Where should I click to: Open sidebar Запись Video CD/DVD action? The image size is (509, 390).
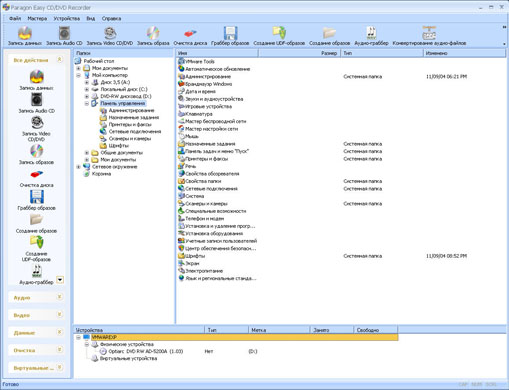coord(36,129)
